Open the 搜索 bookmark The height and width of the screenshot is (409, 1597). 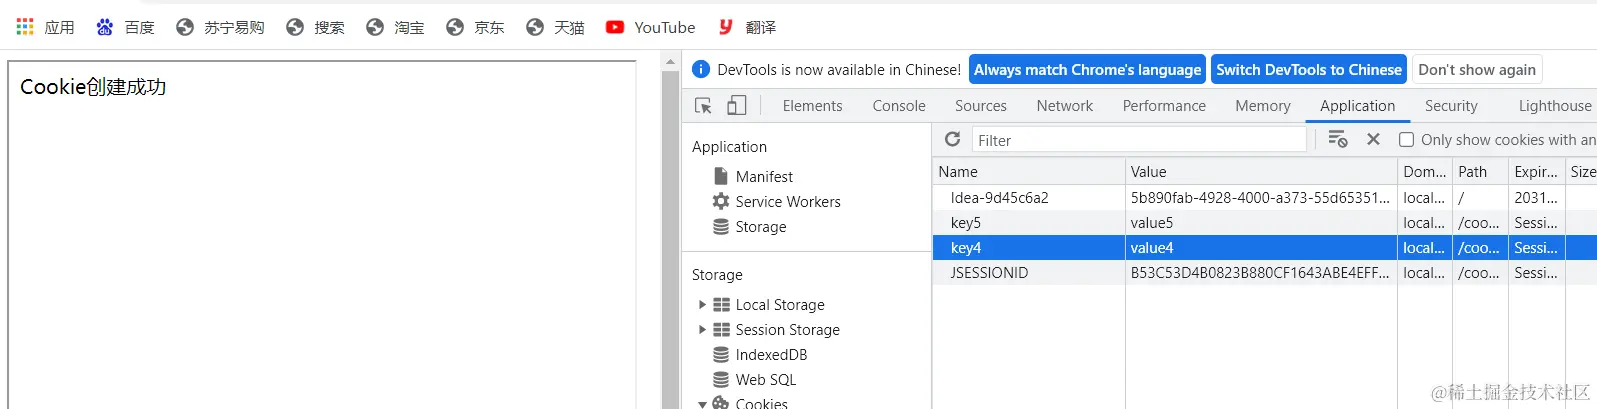point(315,27)
